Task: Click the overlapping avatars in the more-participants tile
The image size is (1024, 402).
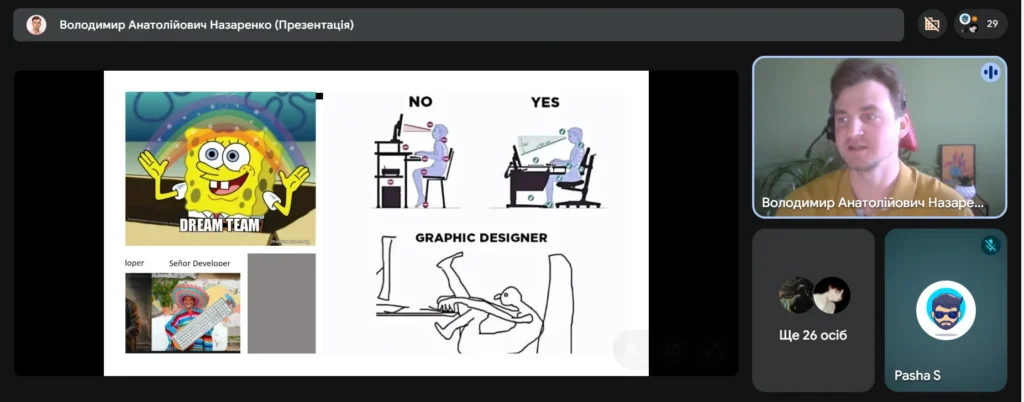Action: (x=813, y=295)
